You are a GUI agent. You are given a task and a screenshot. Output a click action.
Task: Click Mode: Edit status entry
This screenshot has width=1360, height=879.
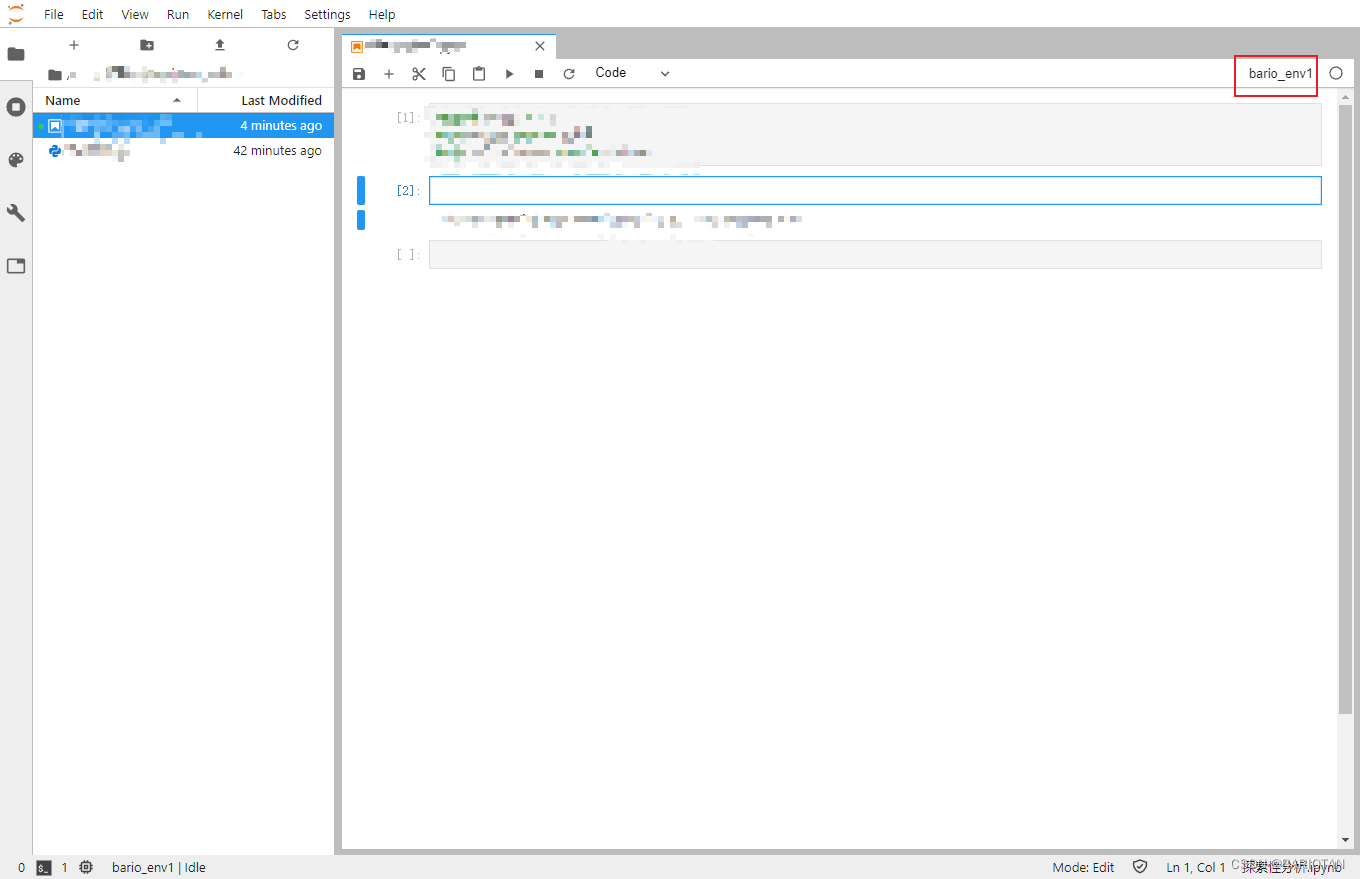click(x=1083, y=867)
